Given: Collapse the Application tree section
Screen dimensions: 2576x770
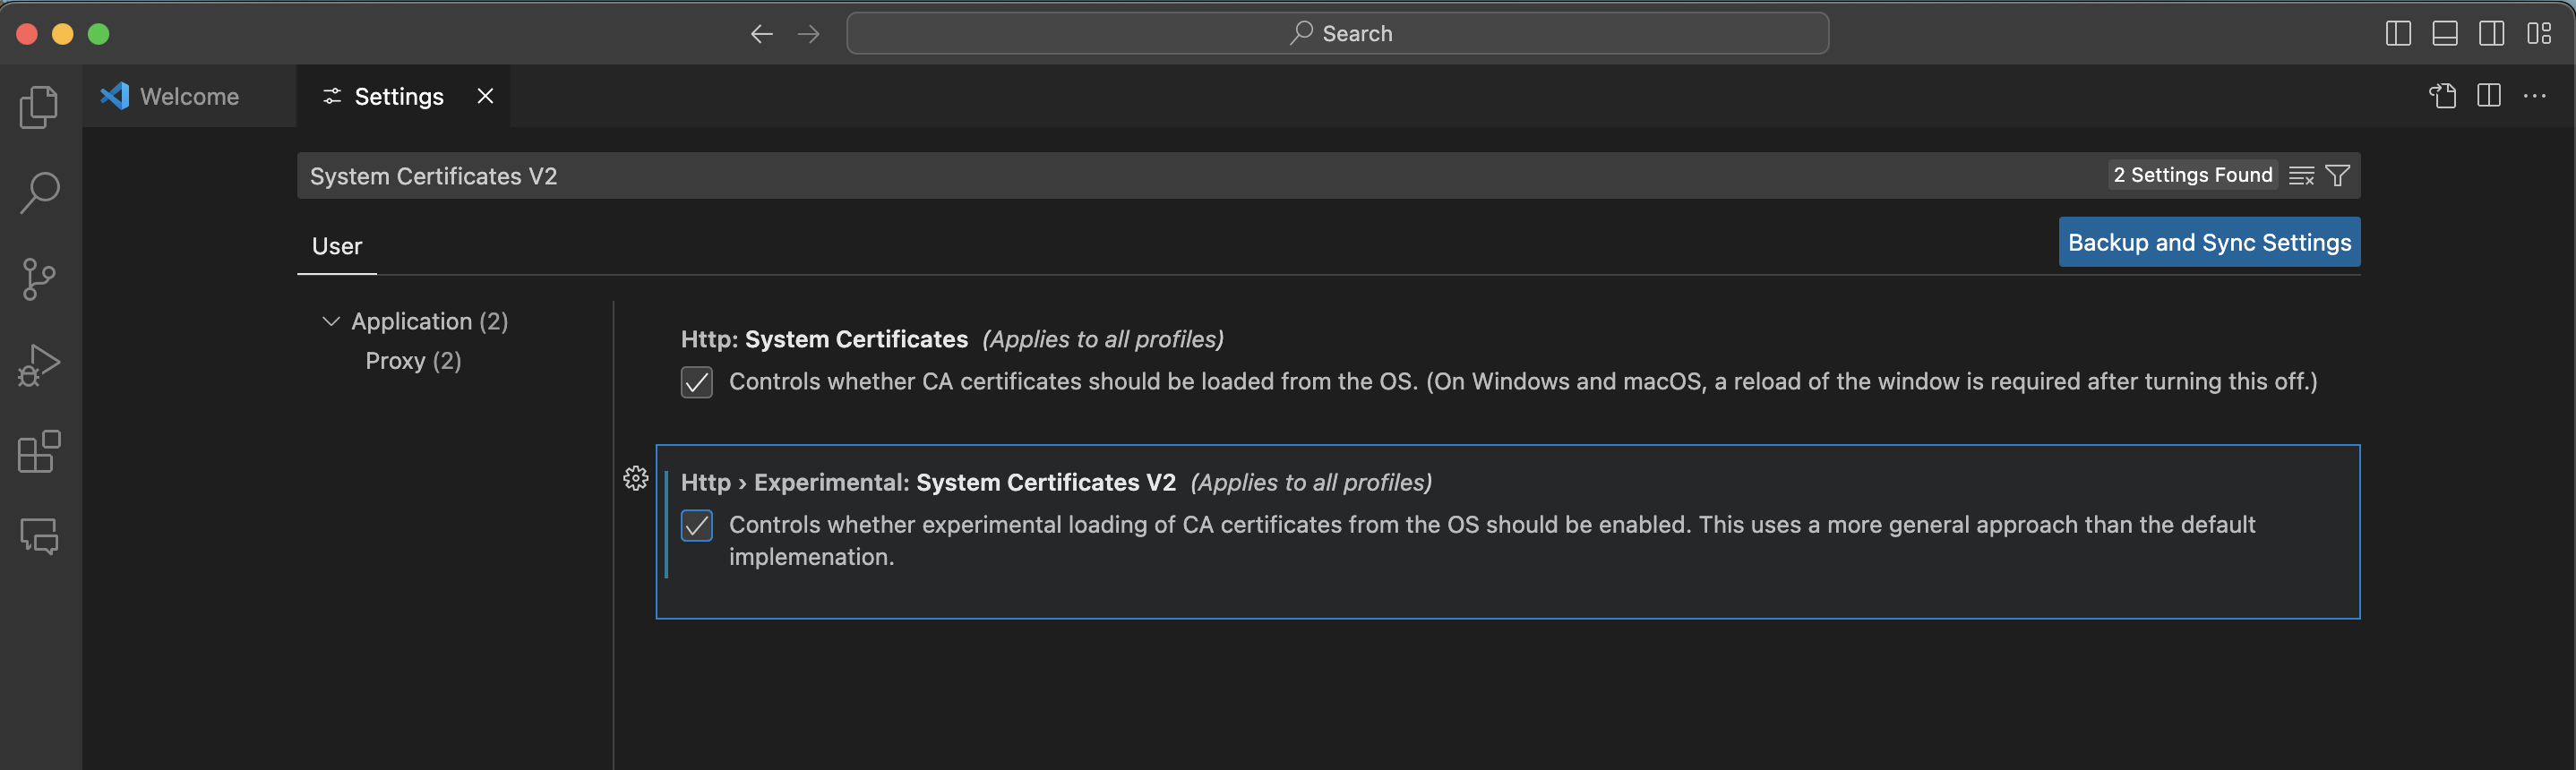Looking at the screenshot, I should [x=331, y=321].
